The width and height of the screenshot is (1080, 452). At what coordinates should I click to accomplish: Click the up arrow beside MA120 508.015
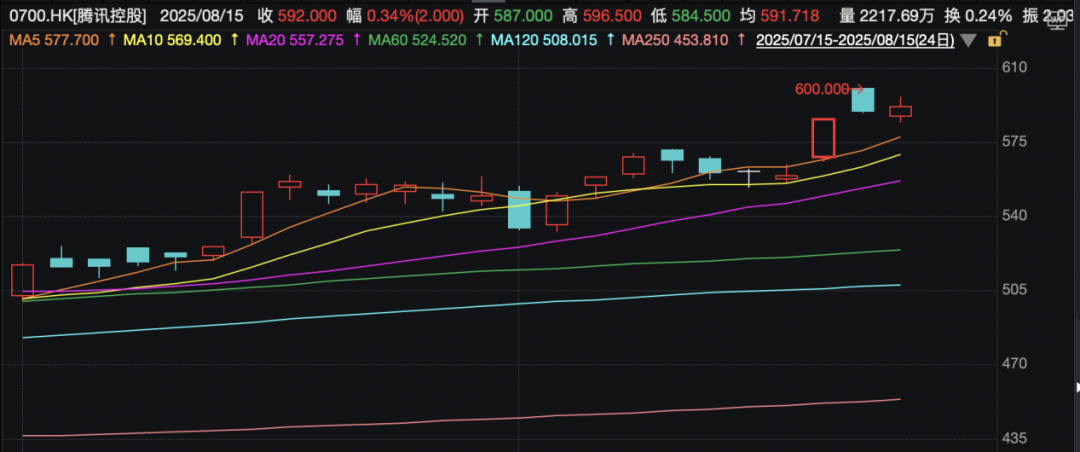[x=612, y=41]
